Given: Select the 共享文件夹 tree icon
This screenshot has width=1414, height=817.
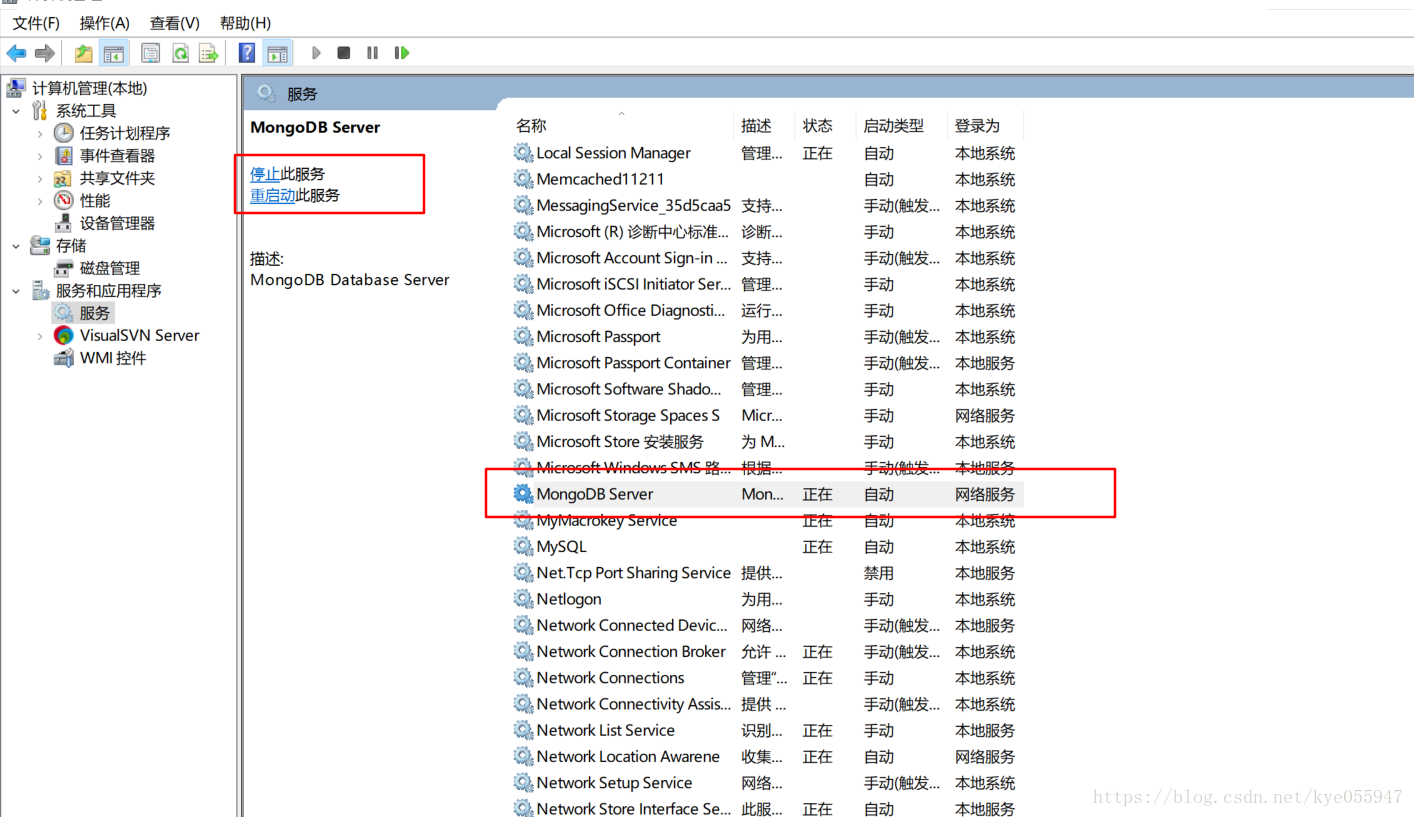Looking at the screenshot, I should point(64,178).
